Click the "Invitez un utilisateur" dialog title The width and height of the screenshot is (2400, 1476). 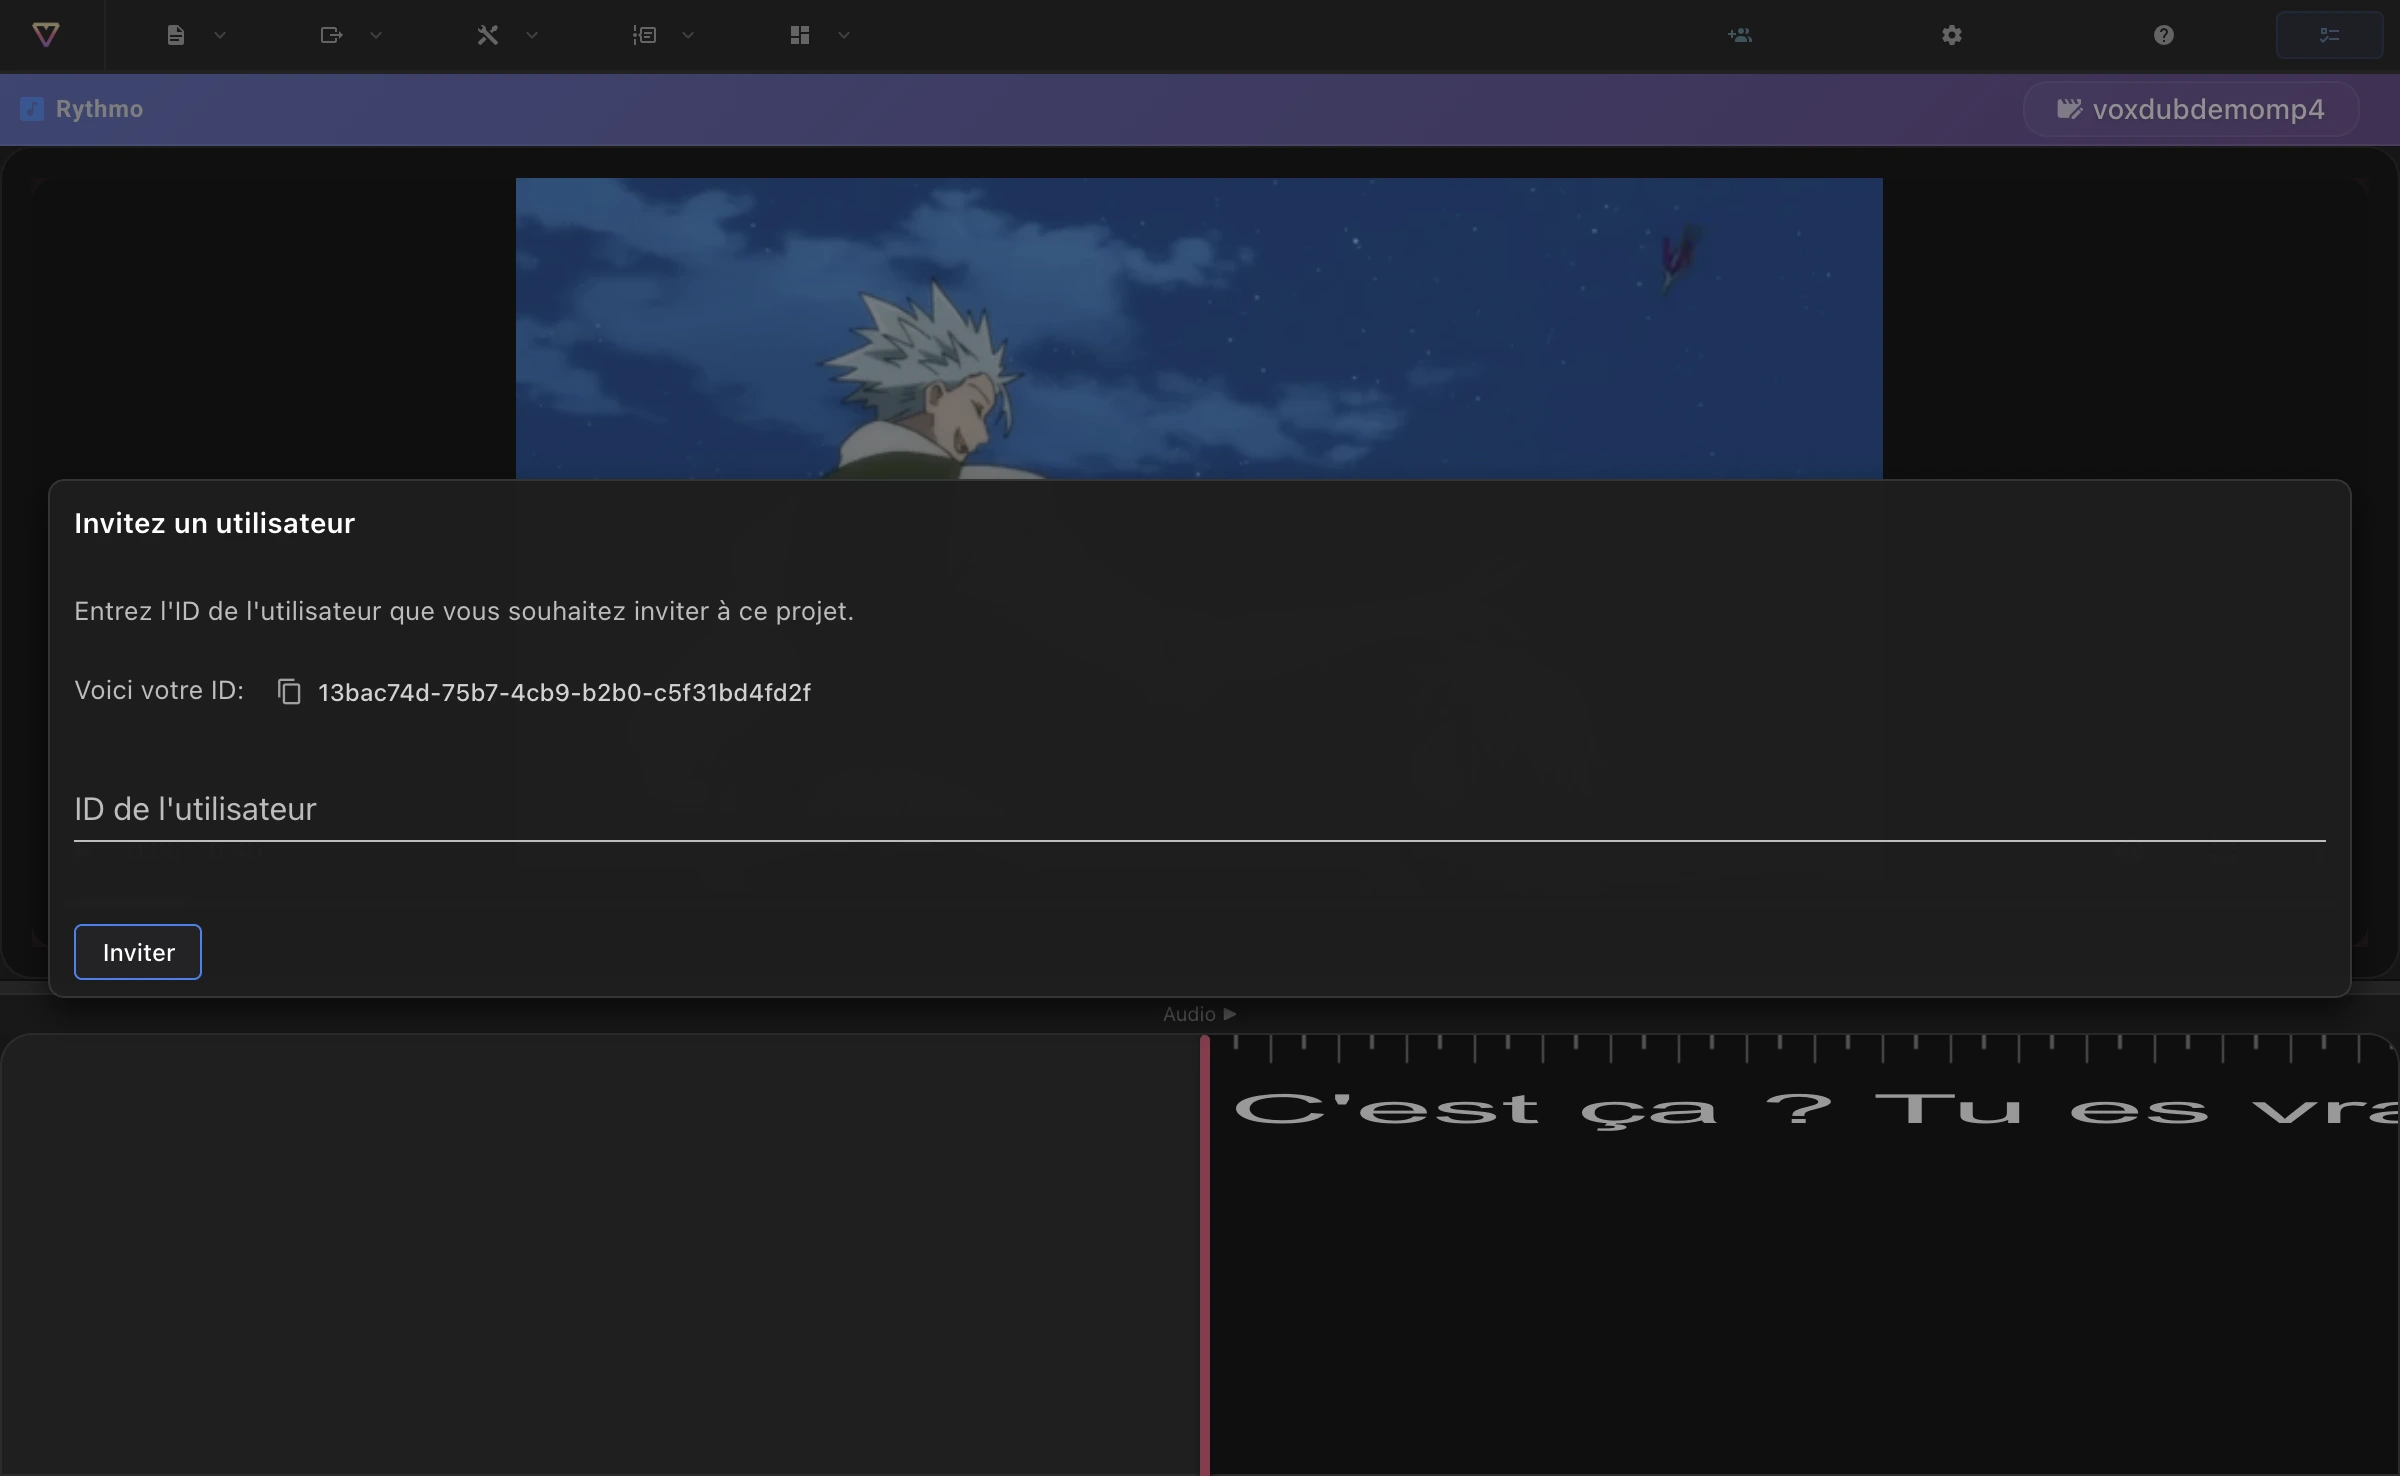[214, 523]
